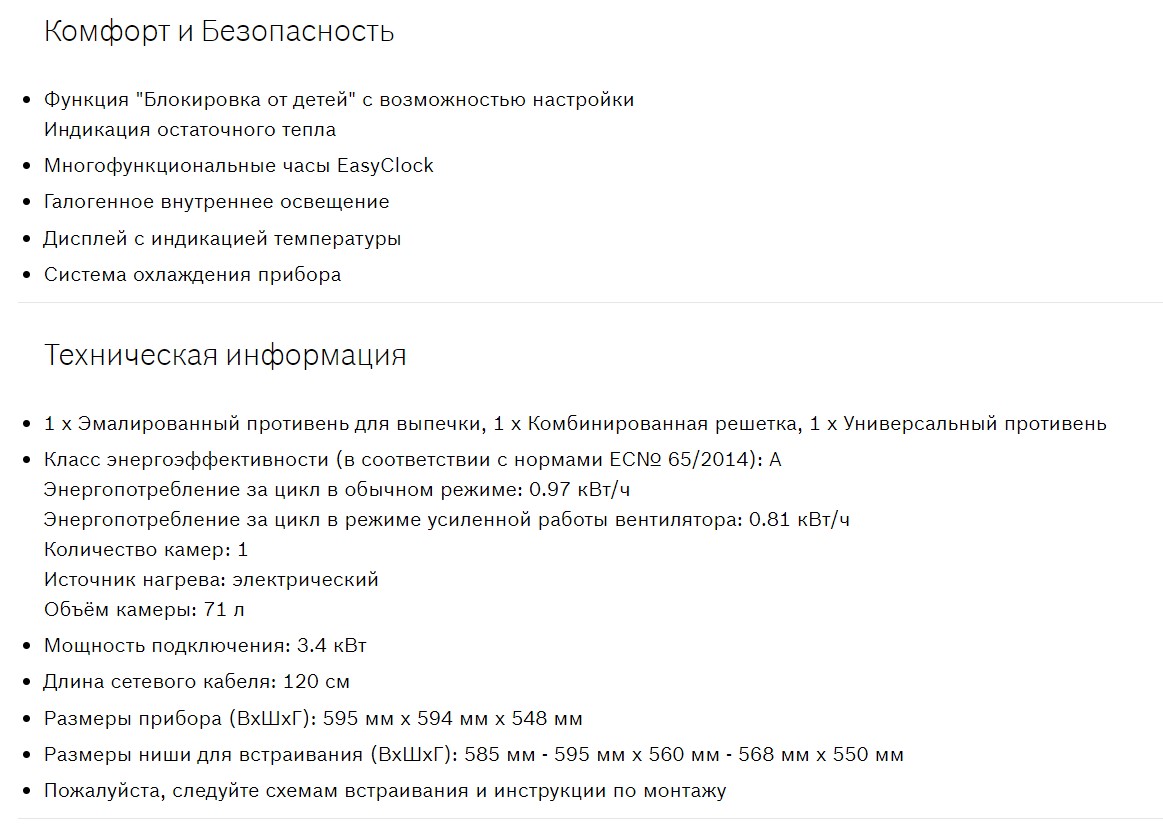Click the "Универсальный противень" text
The width and height of the screenshot is (1163, 833).
[x=975, y=424]
